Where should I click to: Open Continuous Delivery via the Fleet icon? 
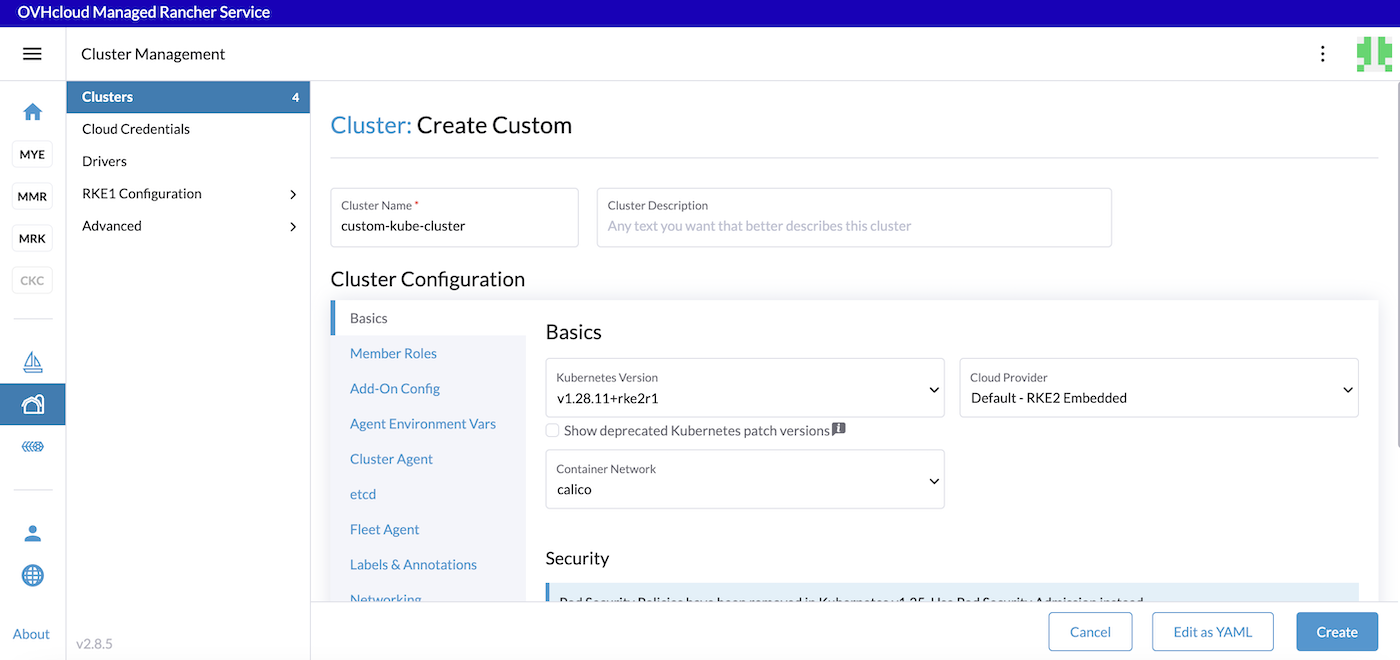tap(32, 446)
